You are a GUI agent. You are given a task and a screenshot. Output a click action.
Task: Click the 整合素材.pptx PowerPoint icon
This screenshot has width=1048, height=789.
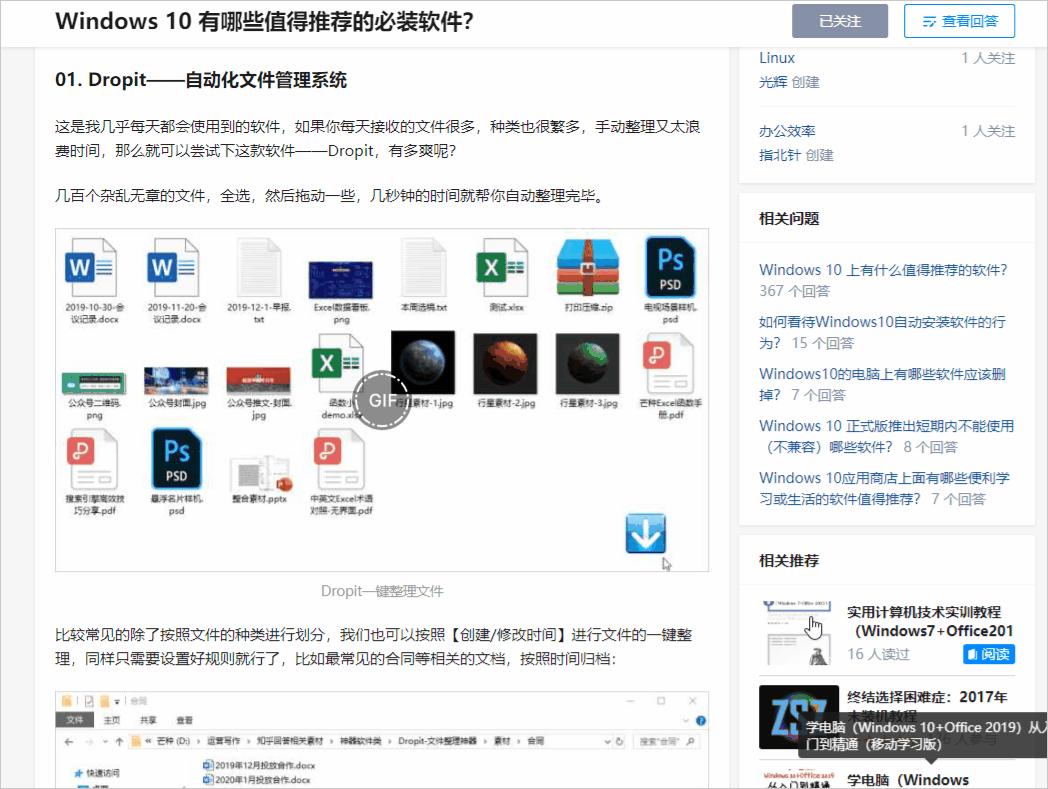261,473
